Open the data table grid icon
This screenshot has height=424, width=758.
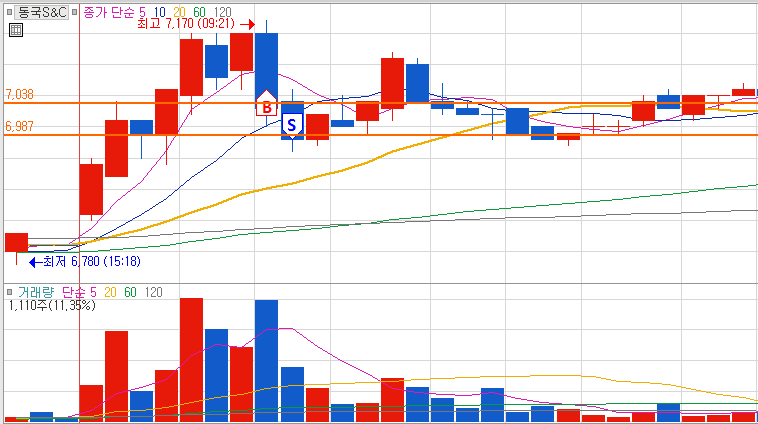pos(16,29)
